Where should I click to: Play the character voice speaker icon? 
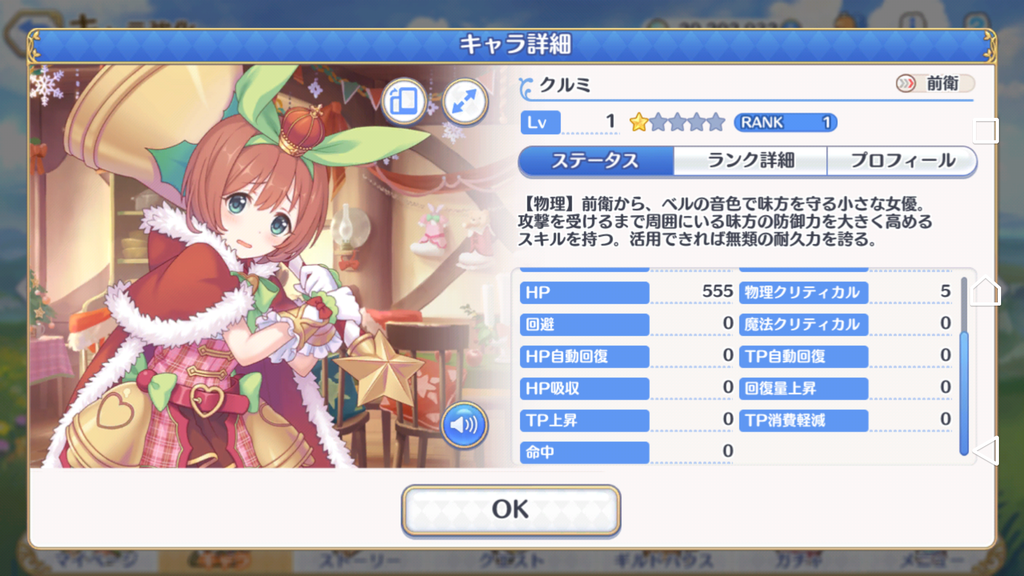(x=464, y=425)
